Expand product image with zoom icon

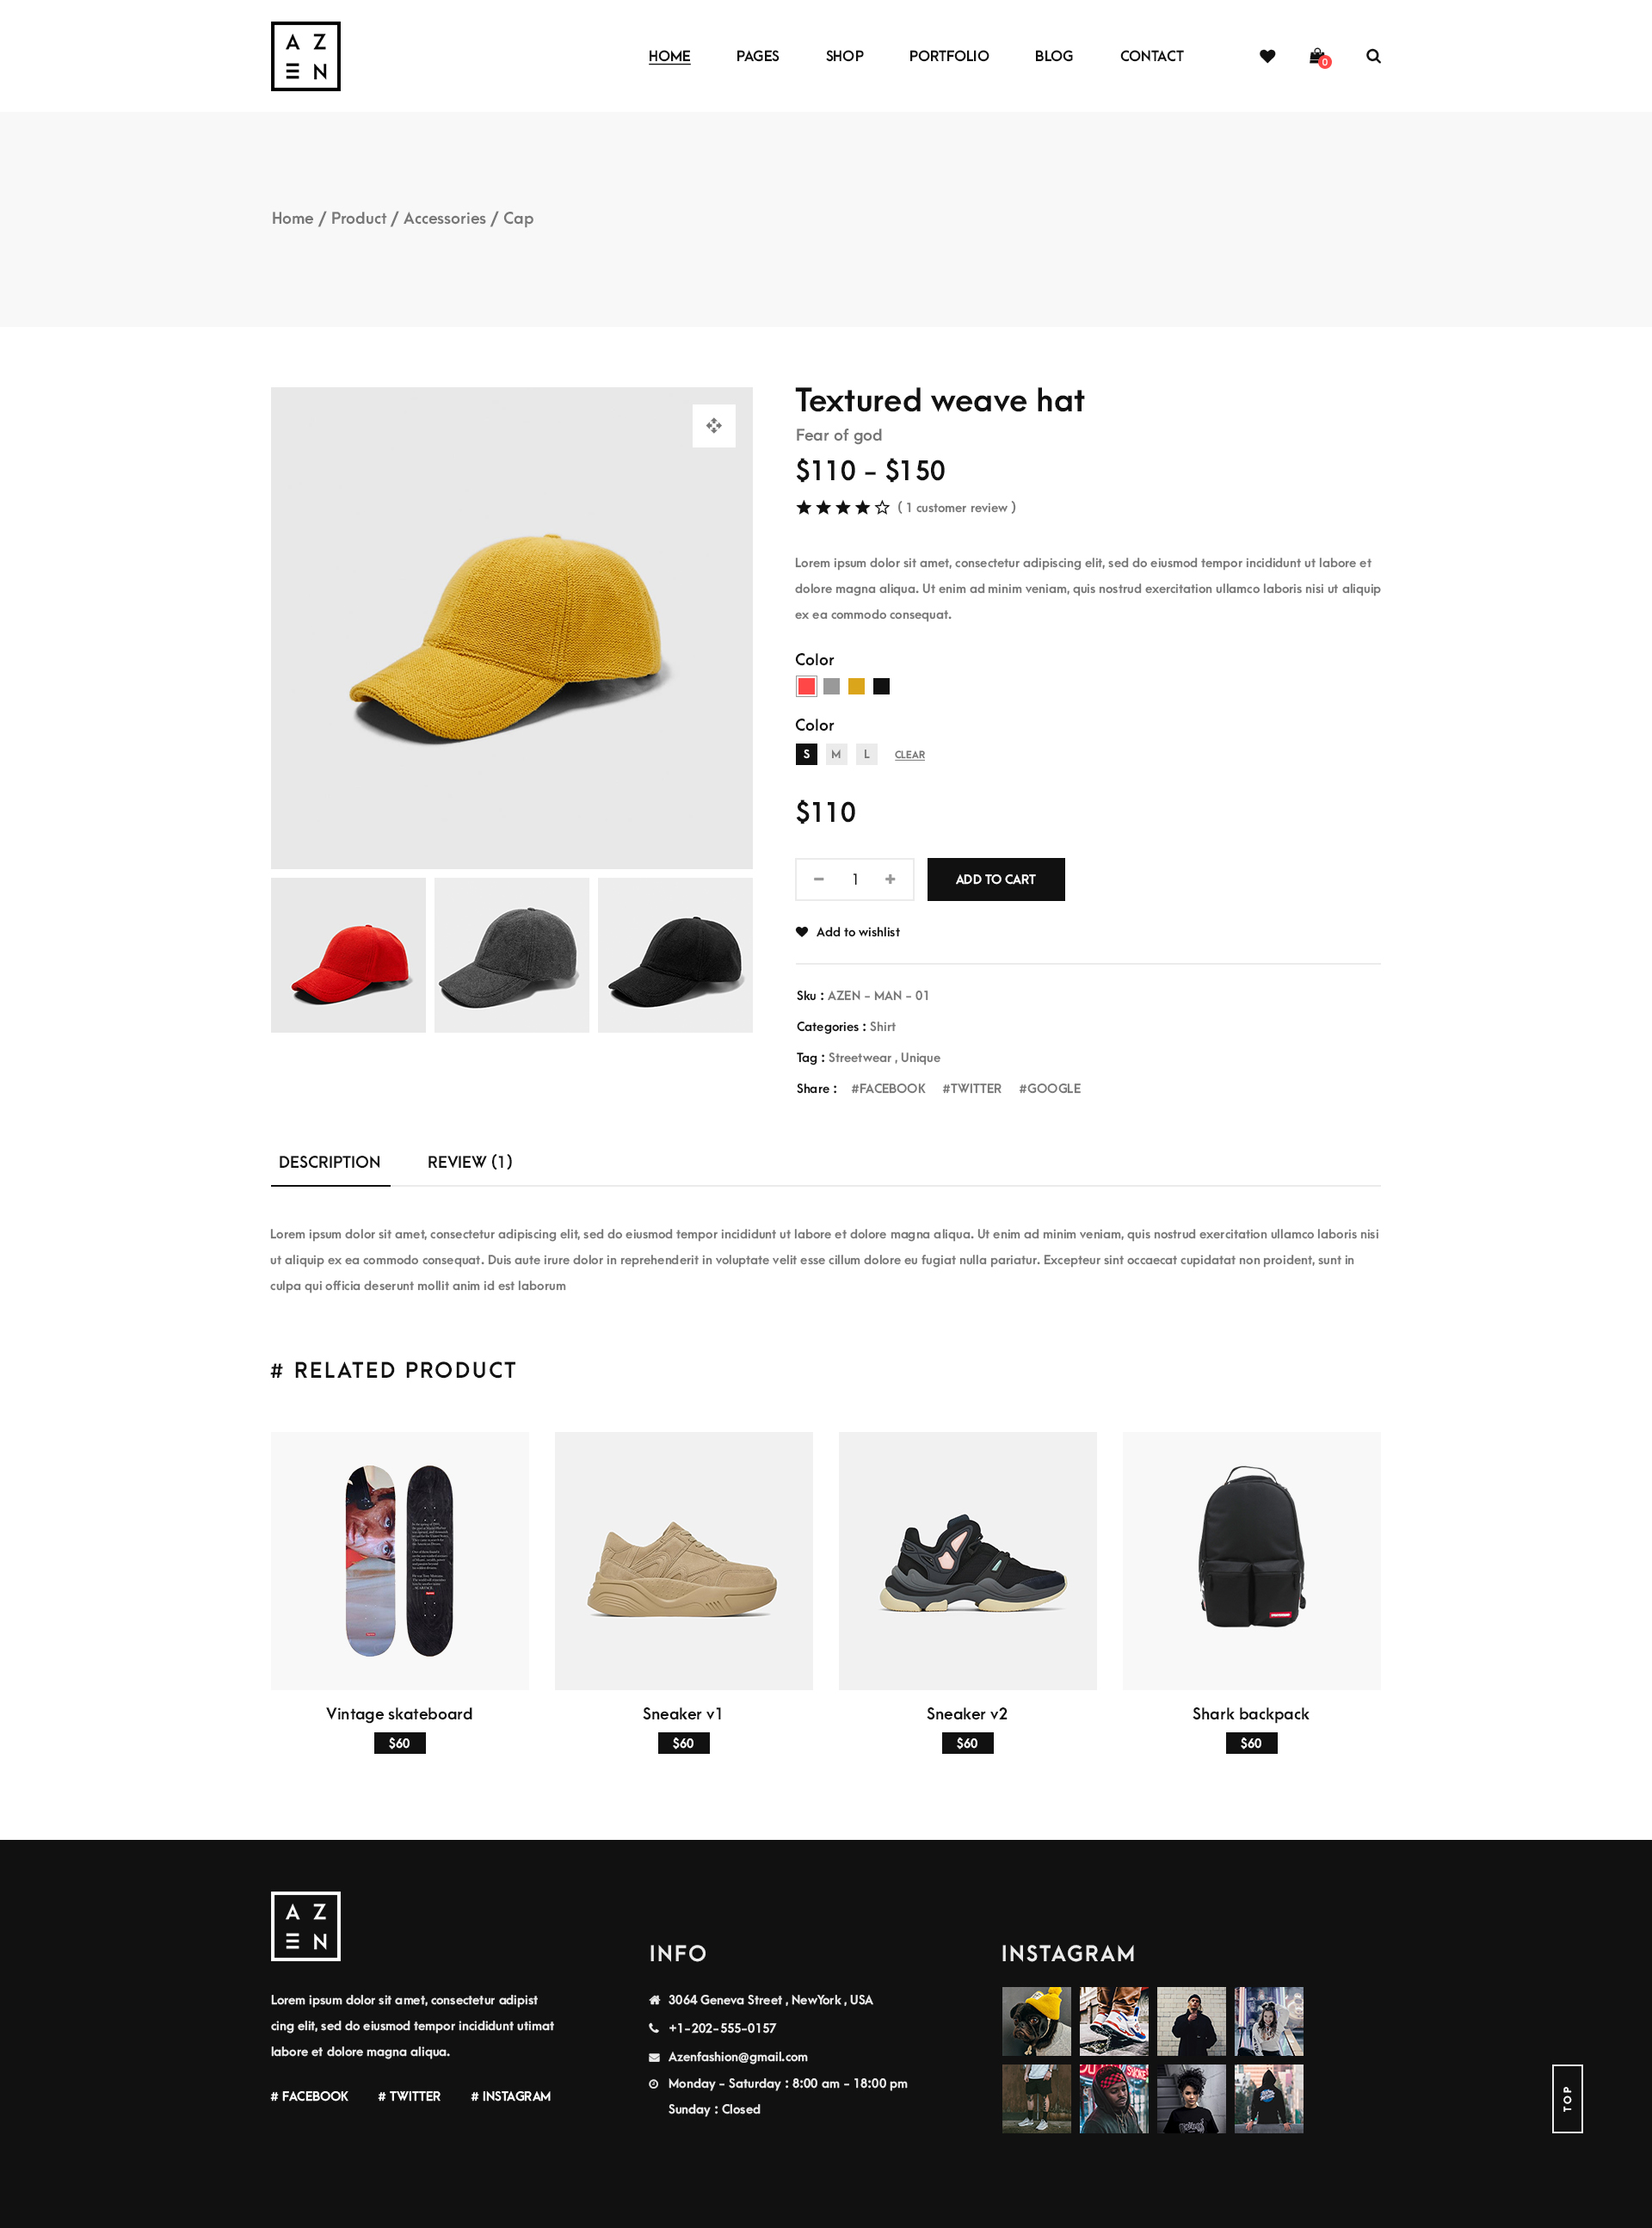tap(714, 426)
